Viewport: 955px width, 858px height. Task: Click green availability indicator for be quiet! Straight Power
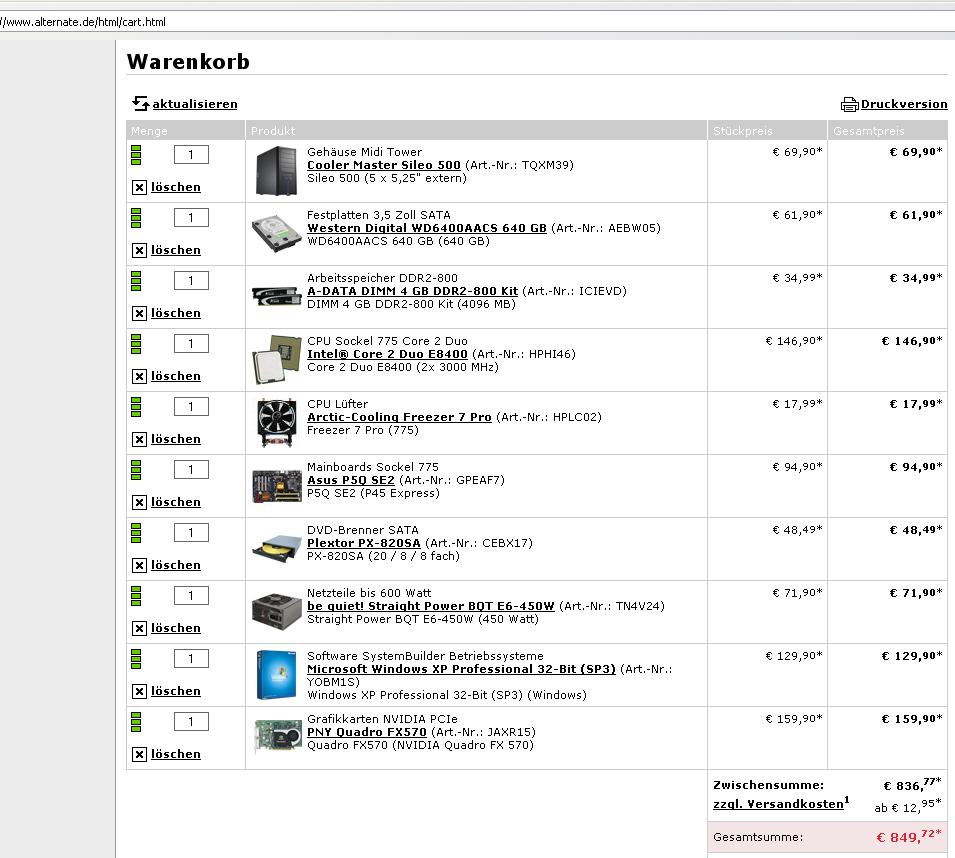coord(136,596)
